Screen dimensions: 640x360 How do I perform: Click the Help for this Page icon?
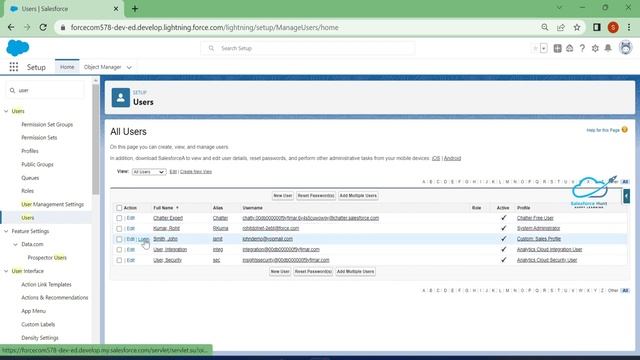pos(624,130)
